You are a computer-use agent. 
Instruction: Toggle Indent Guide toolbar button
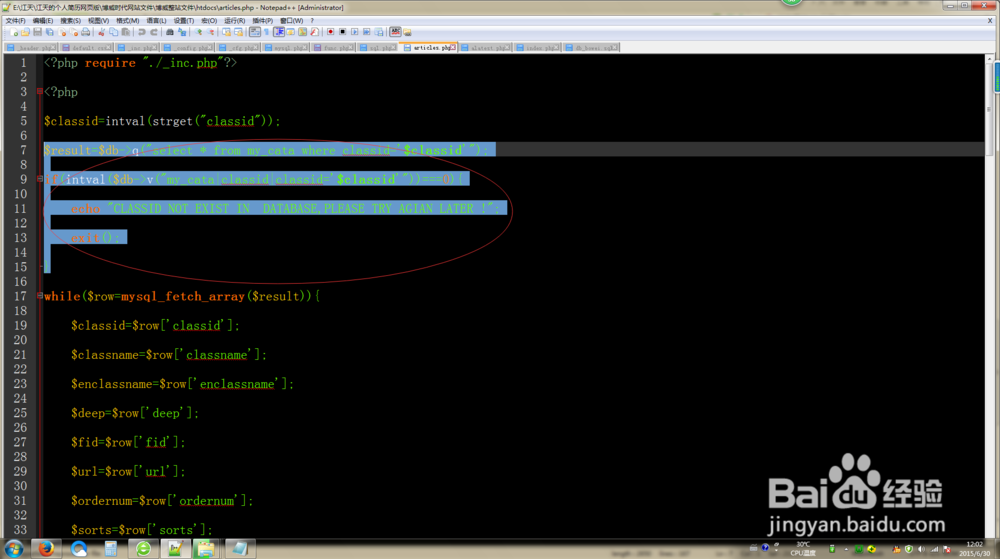tap(279, 32)
